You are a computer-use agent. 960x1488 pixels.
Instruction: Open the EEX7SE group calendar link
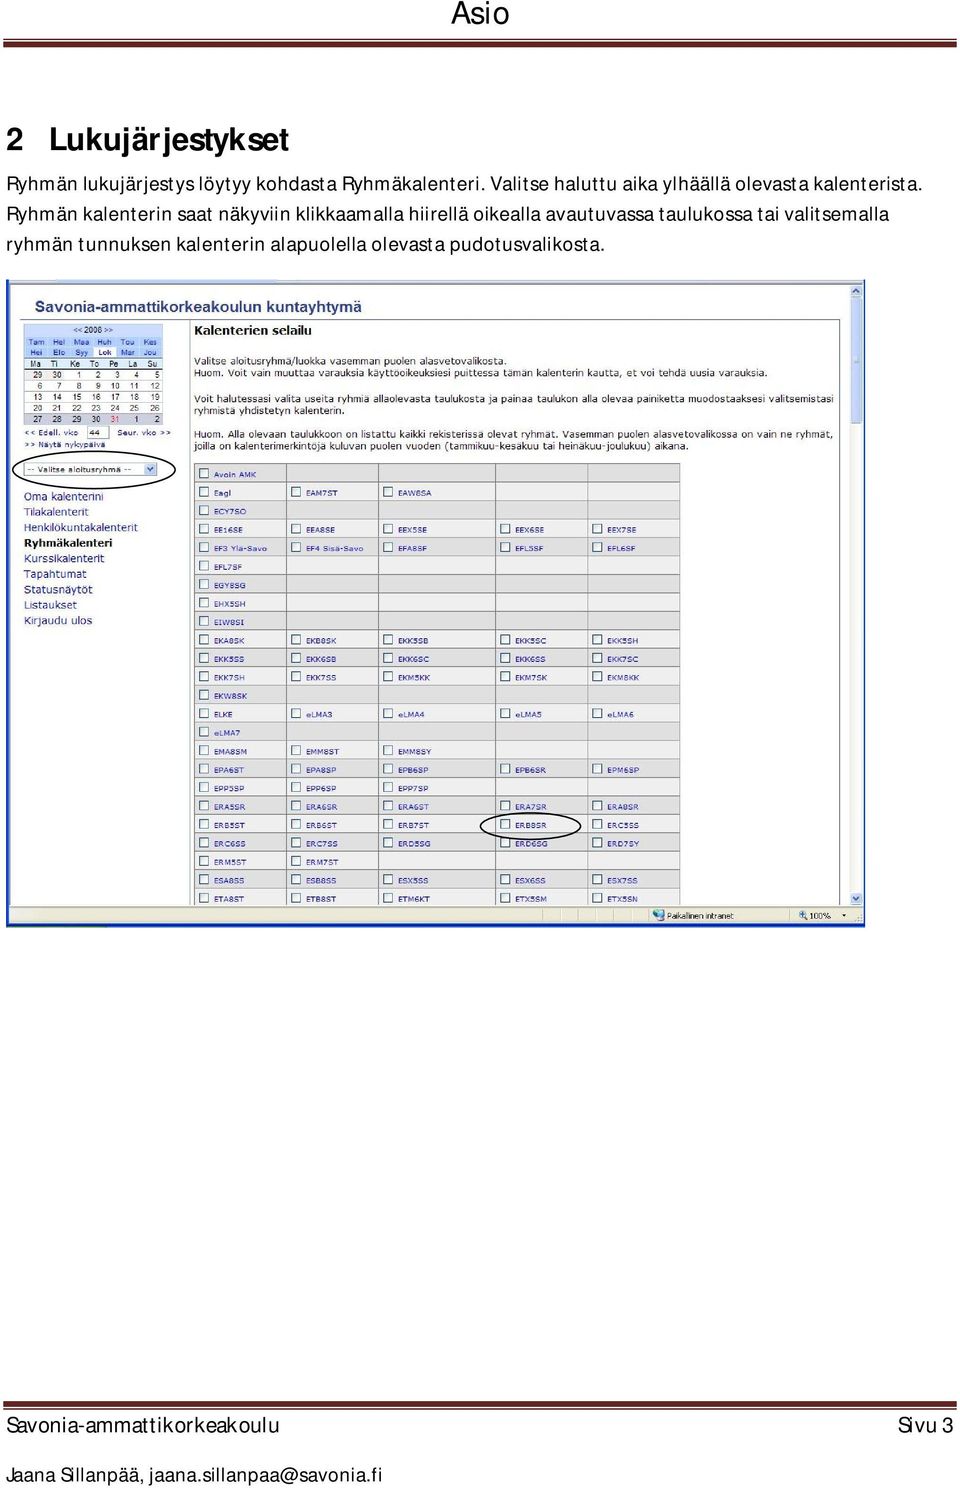click(x=621, y=530)
